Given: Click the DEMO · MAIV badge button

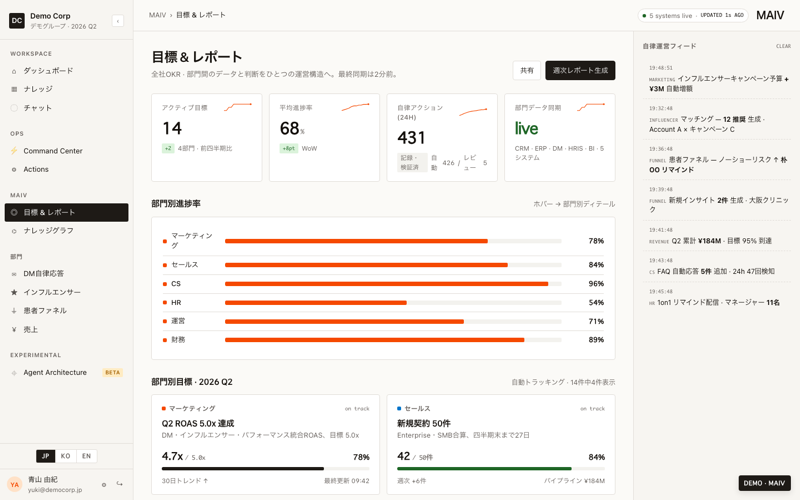Looking at the screenshot, I should coord(764,483).
